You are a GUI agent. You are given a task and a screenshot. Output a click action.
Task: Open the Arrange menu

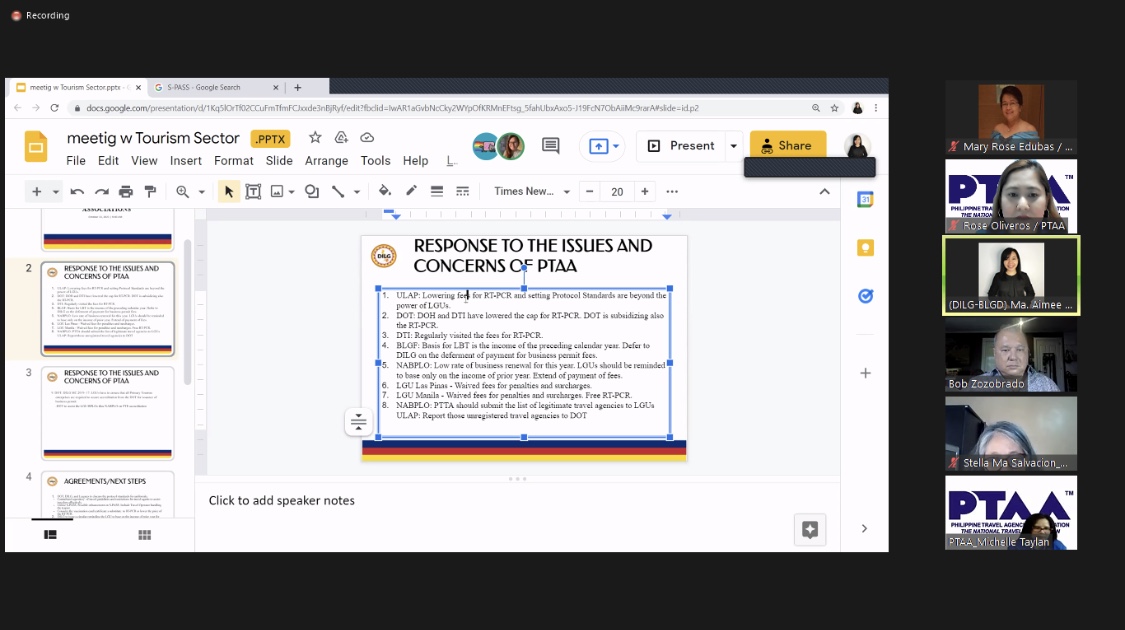[326, 161]
